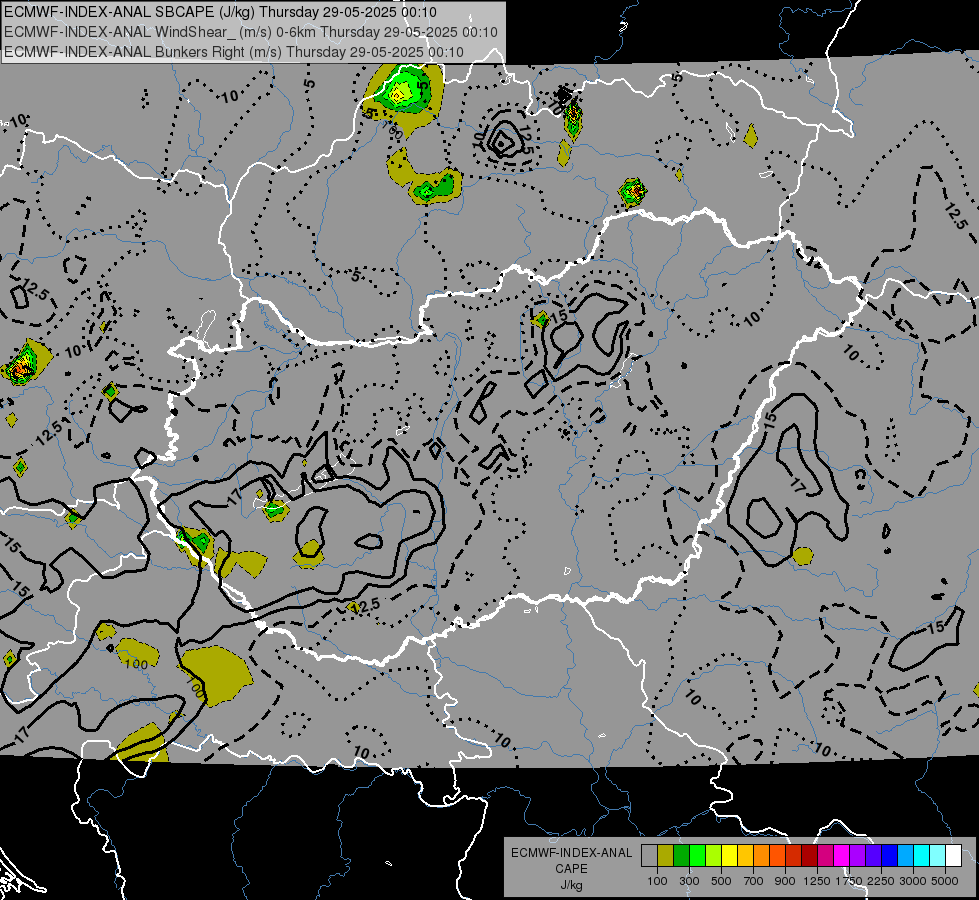Click the J/kg unit label in legend
This screenshot has width=979, height=900.
(571, 885)
